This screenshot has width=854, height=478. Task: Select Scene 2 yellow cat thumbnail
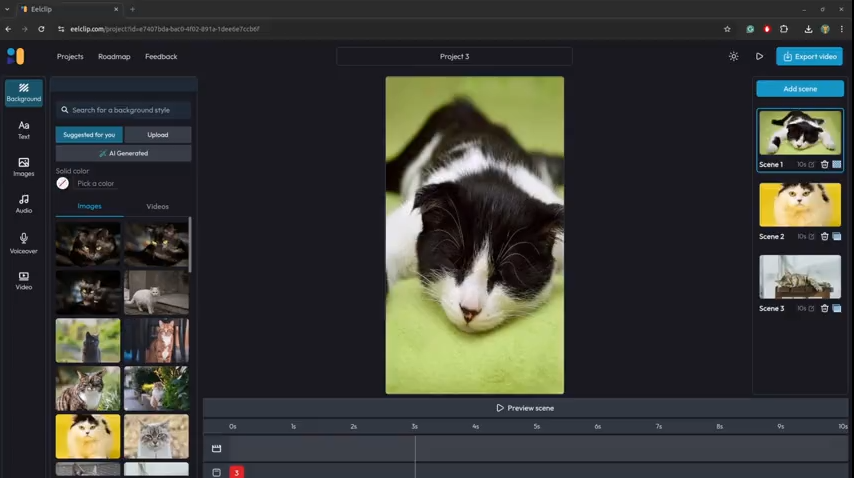tap(800, 205)
